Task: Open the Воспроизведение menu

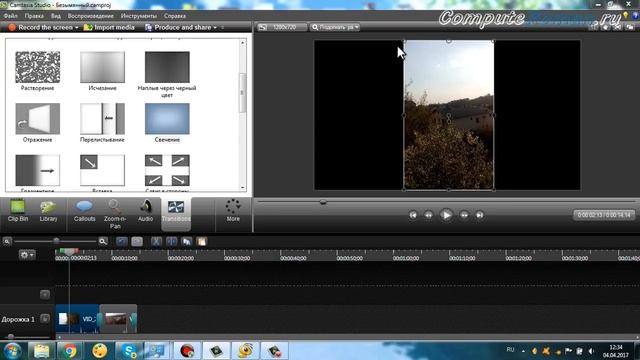Action: [x=91, y=16]
